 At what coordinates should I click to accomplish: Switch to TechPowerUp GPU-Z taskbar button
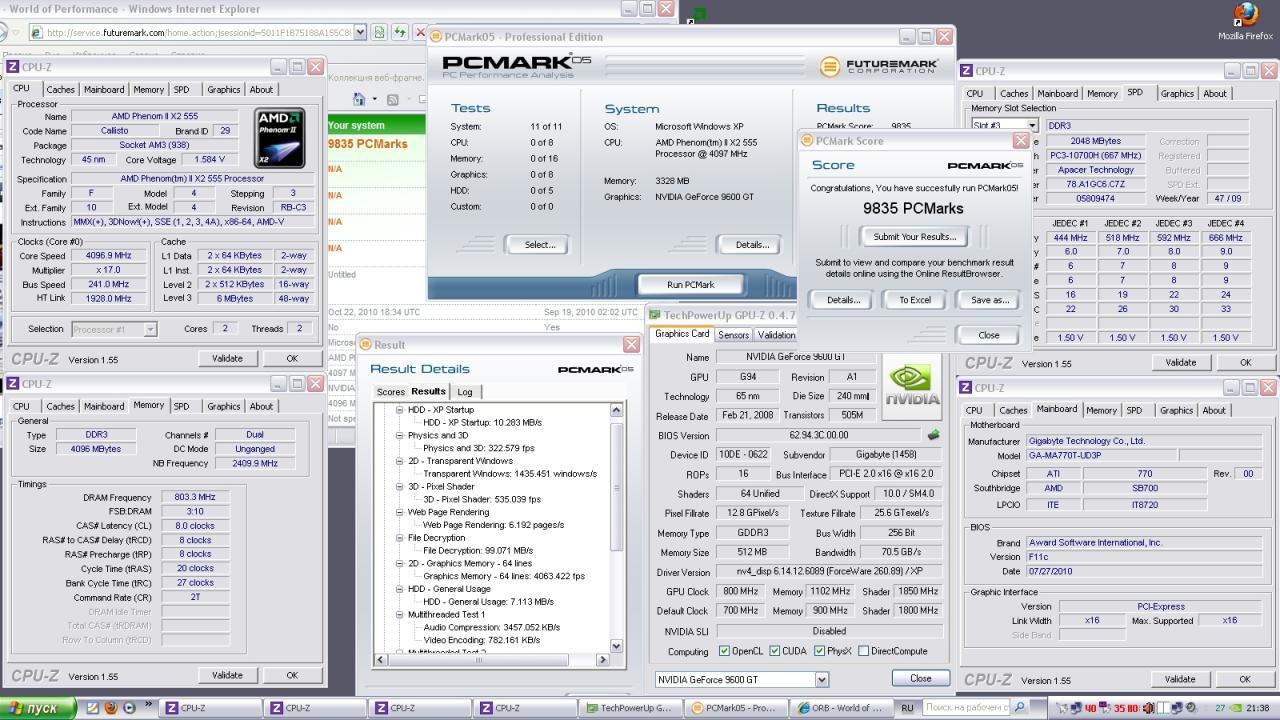630,708
